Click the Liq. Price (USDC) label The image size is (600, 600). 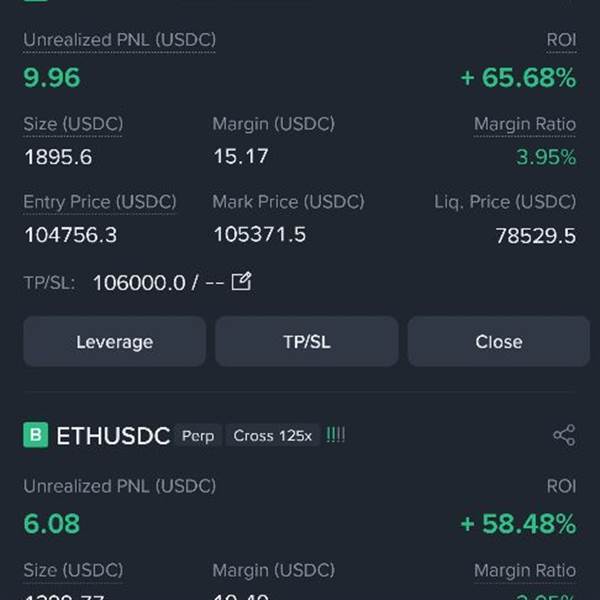pos(504,202)
